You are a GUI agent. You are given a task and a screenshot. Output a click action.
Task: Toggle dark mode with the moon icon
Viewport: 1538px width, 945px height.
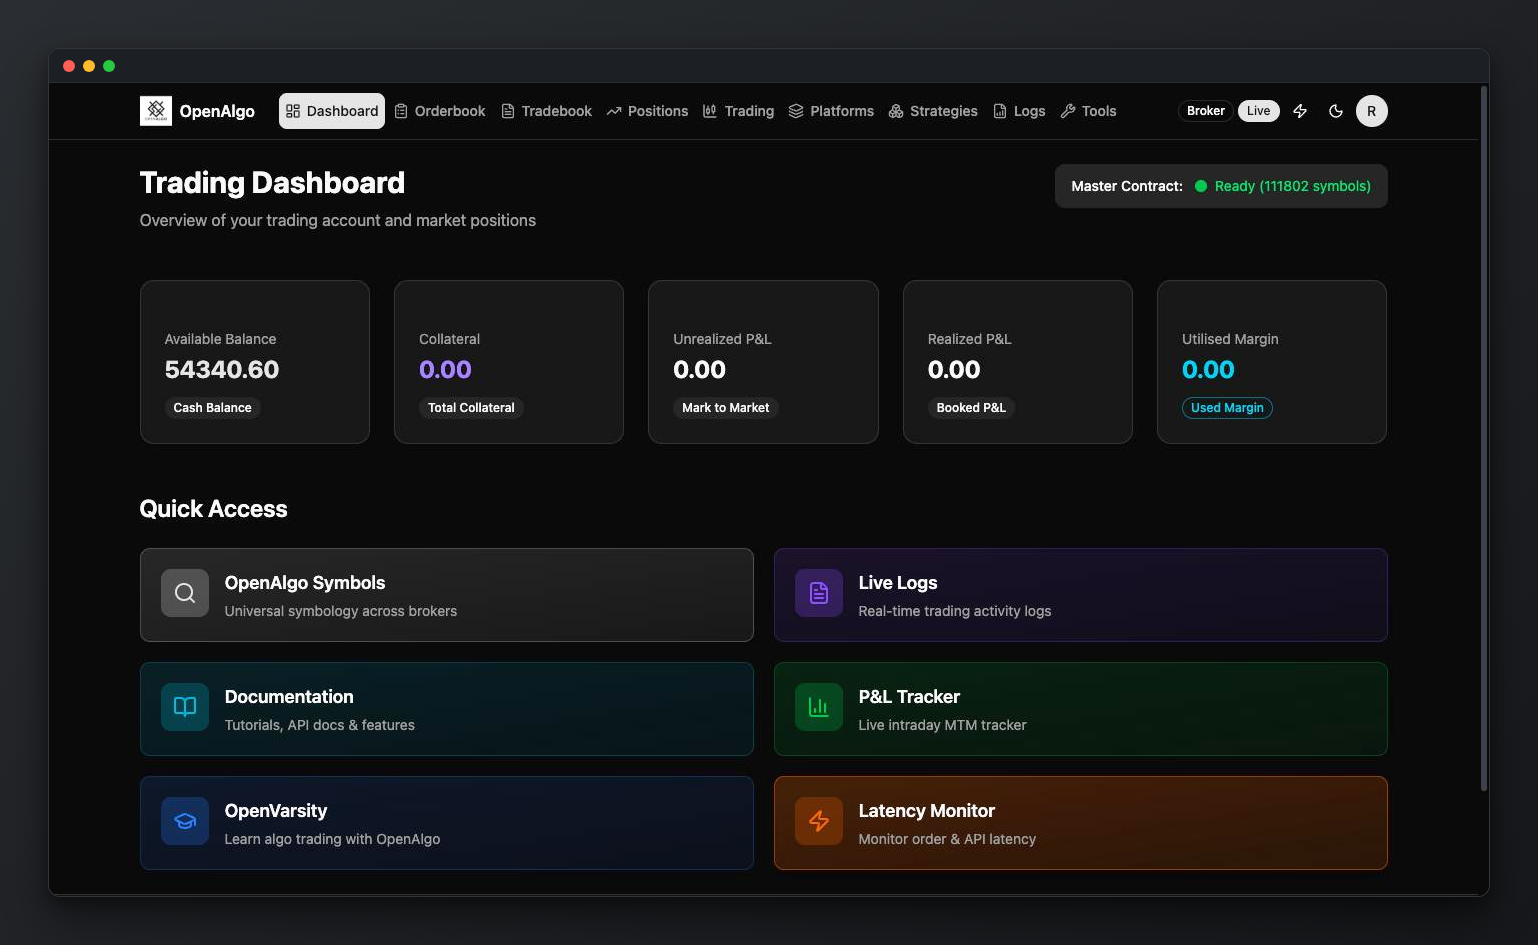pyautogui.click(x=1335, y=111)
